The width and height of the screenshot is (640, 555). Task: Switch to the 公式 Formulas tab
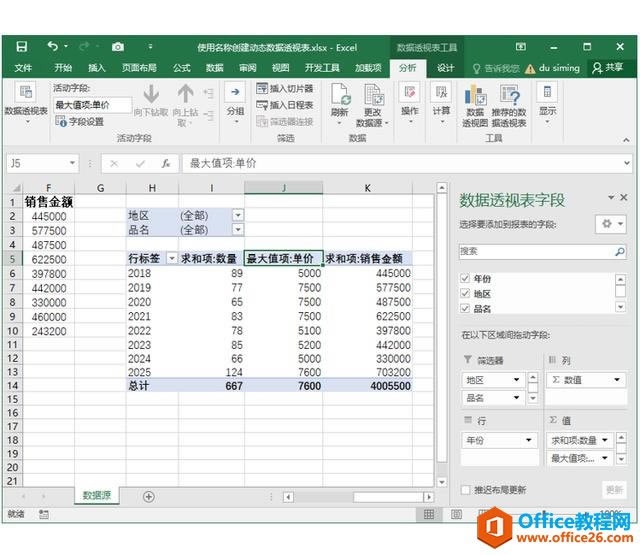pyautogui.click(x=182, y=68)
